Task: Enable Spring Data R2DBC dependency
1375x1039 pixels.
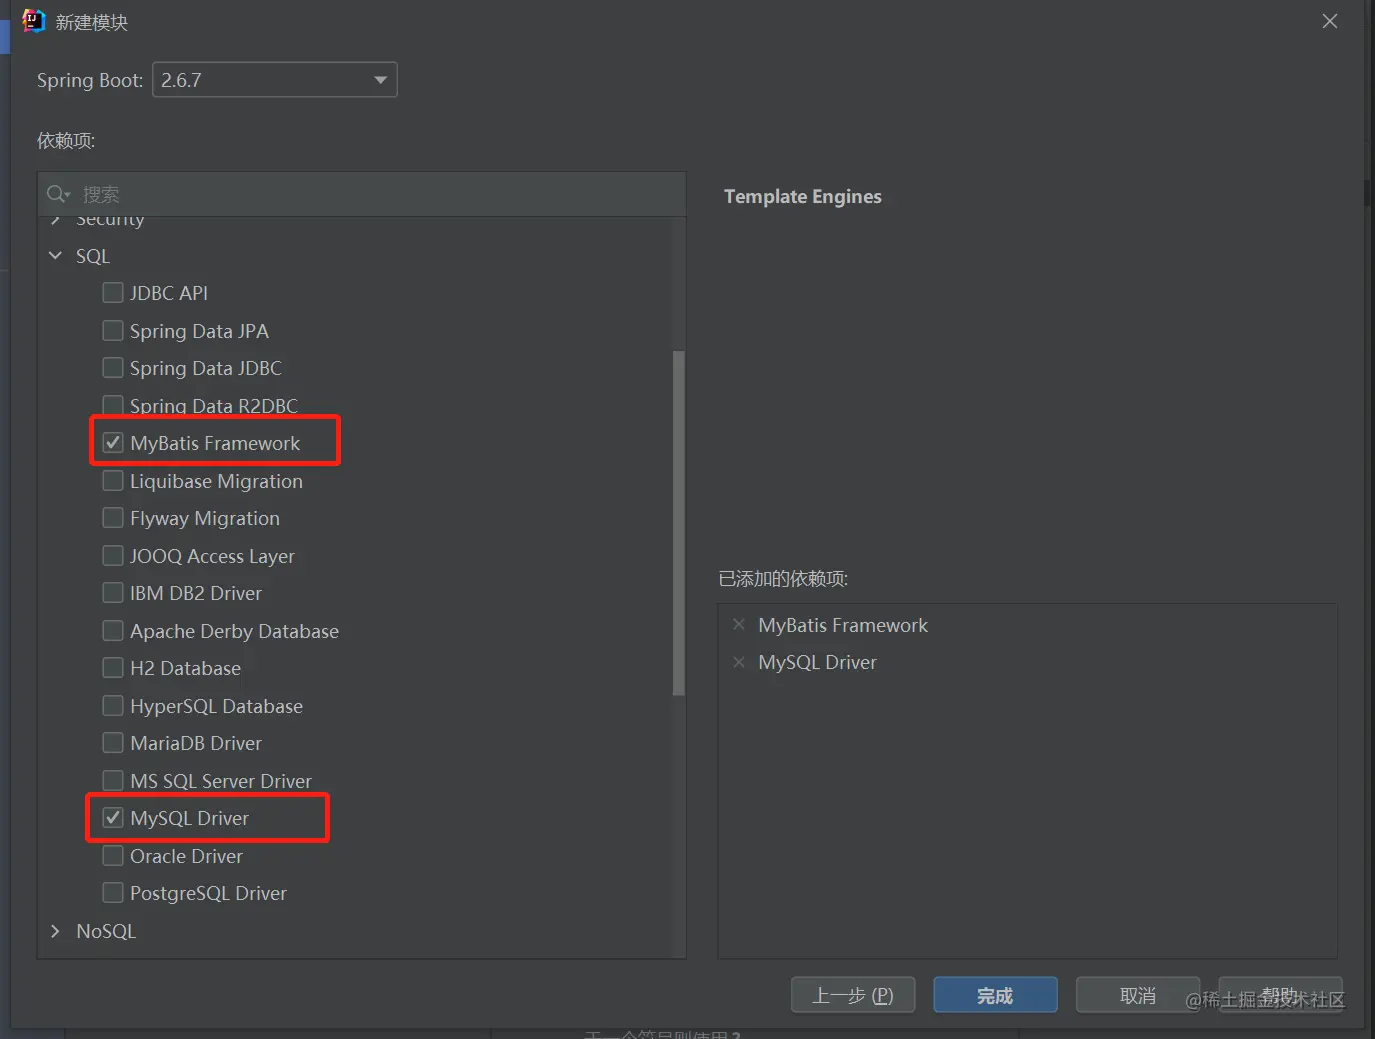Action: (113, 405)
